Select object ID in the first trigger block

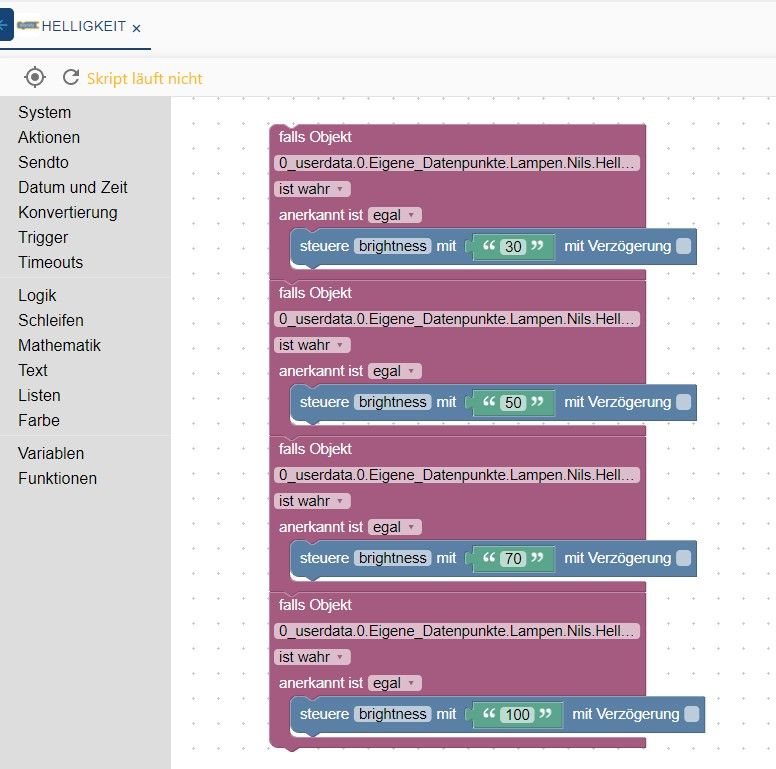click(457, 163)
